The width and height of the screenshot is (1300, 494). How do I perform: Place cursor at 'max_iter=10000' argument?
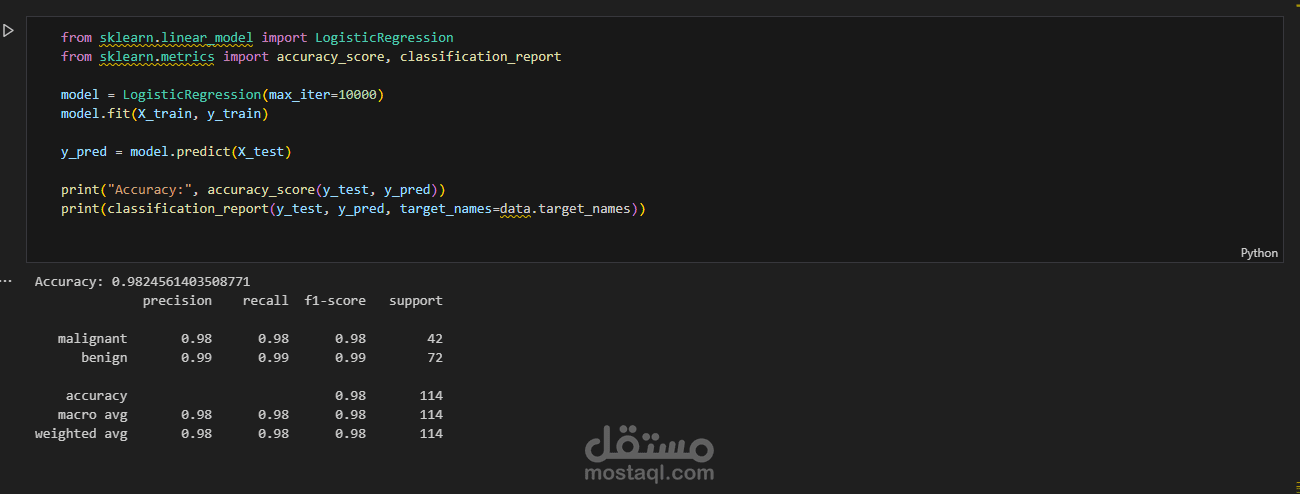click(323, 95)
